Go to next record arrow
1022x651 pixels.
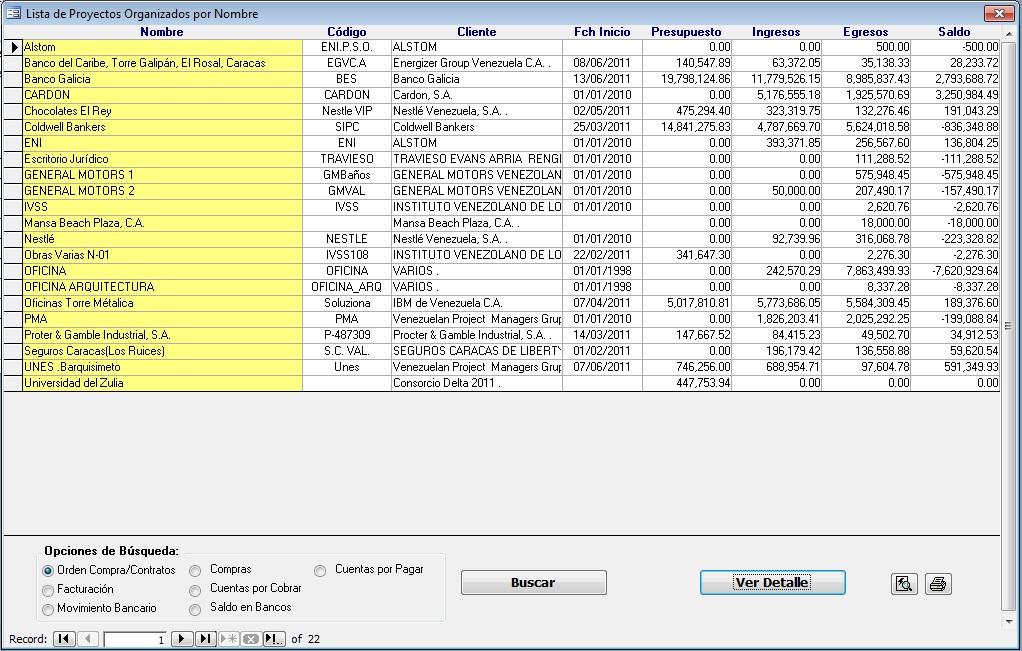[x=182, y=639]
